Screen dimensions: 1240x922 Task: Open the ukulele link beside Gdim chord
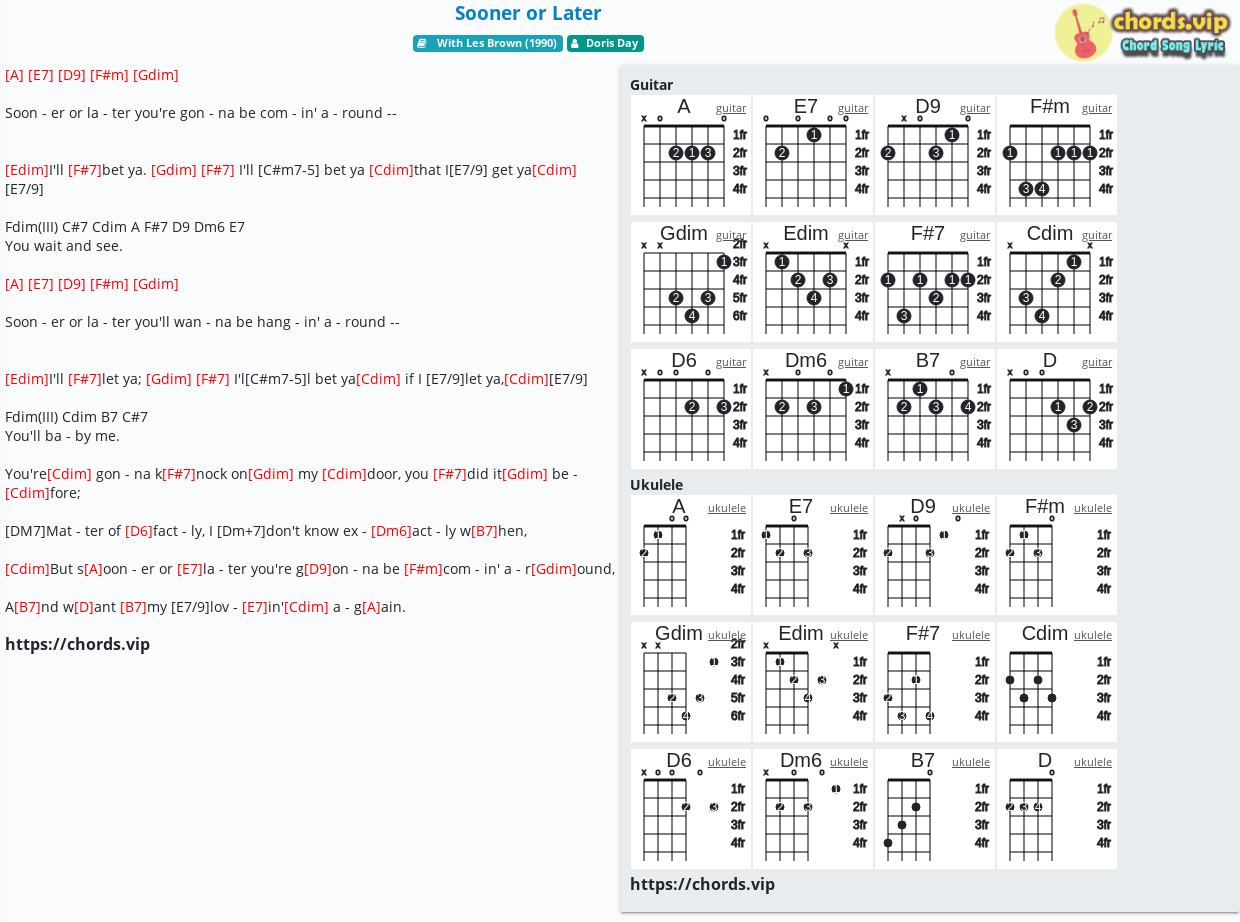727,635
